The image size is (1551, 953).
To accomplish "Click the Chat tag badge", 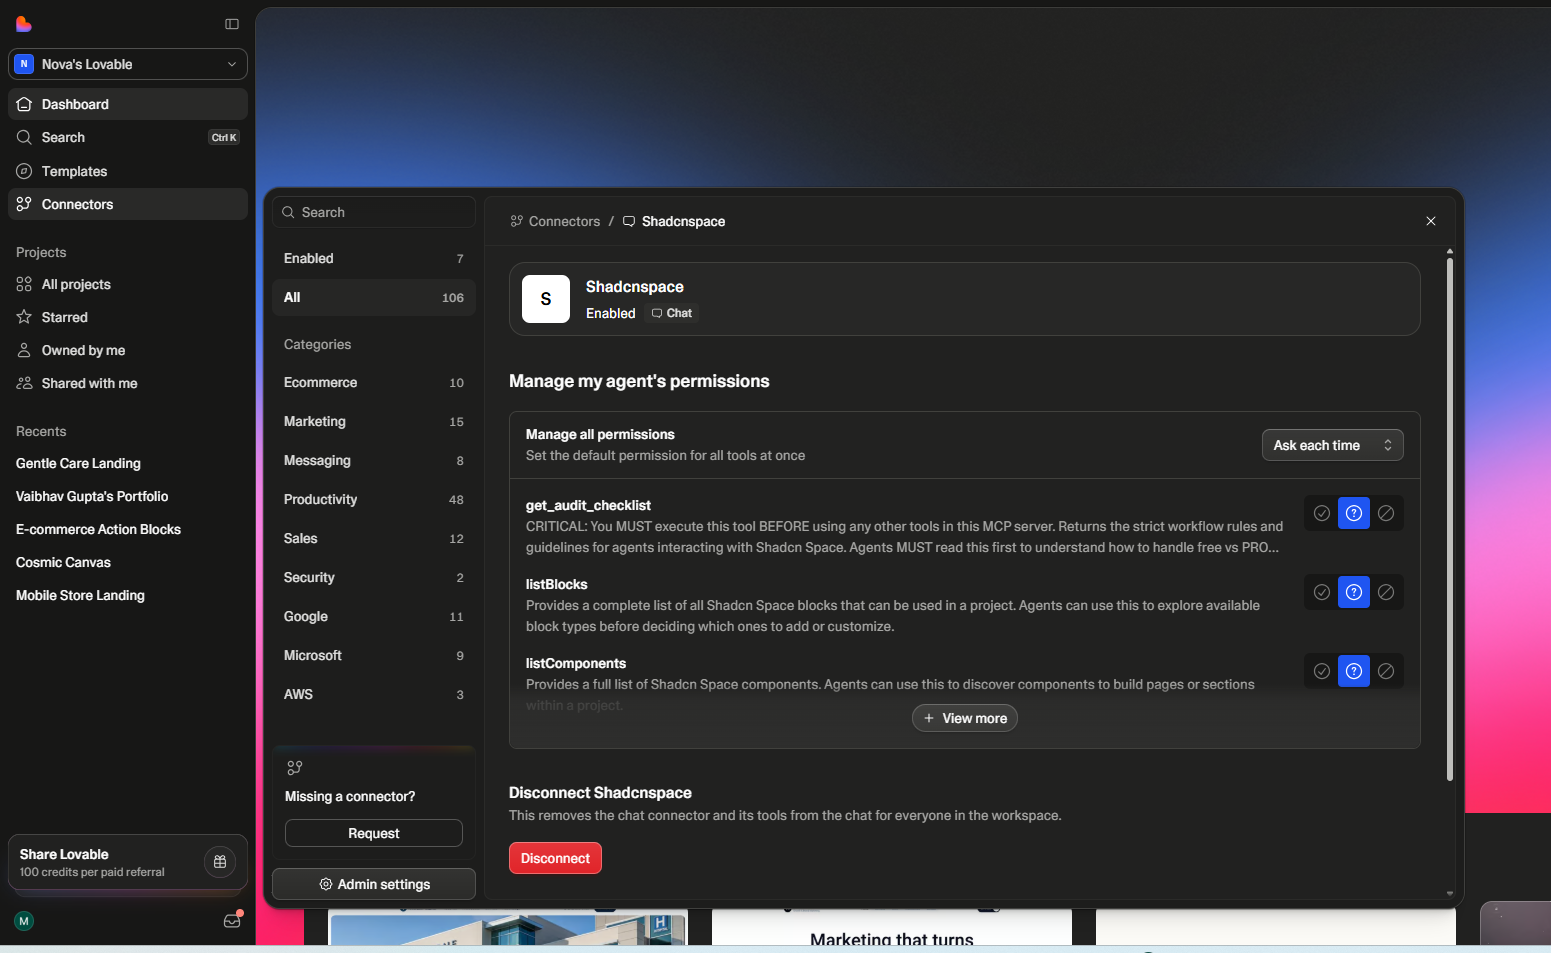I will tap(672, 313).
